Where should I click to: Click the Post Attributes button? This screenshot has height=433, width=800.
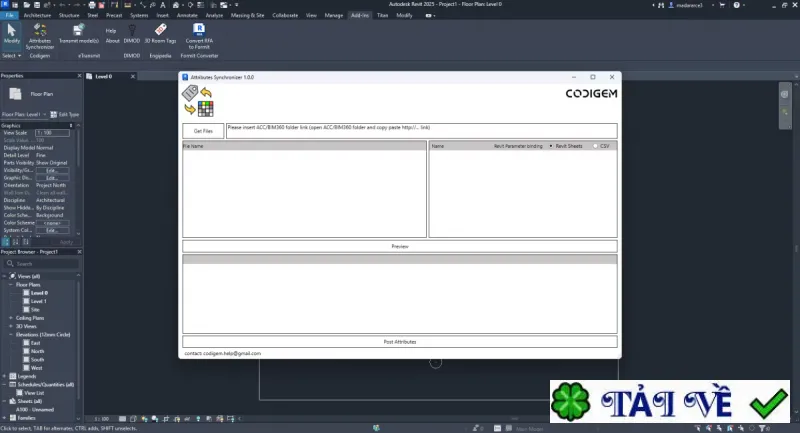tap(400, 342)
